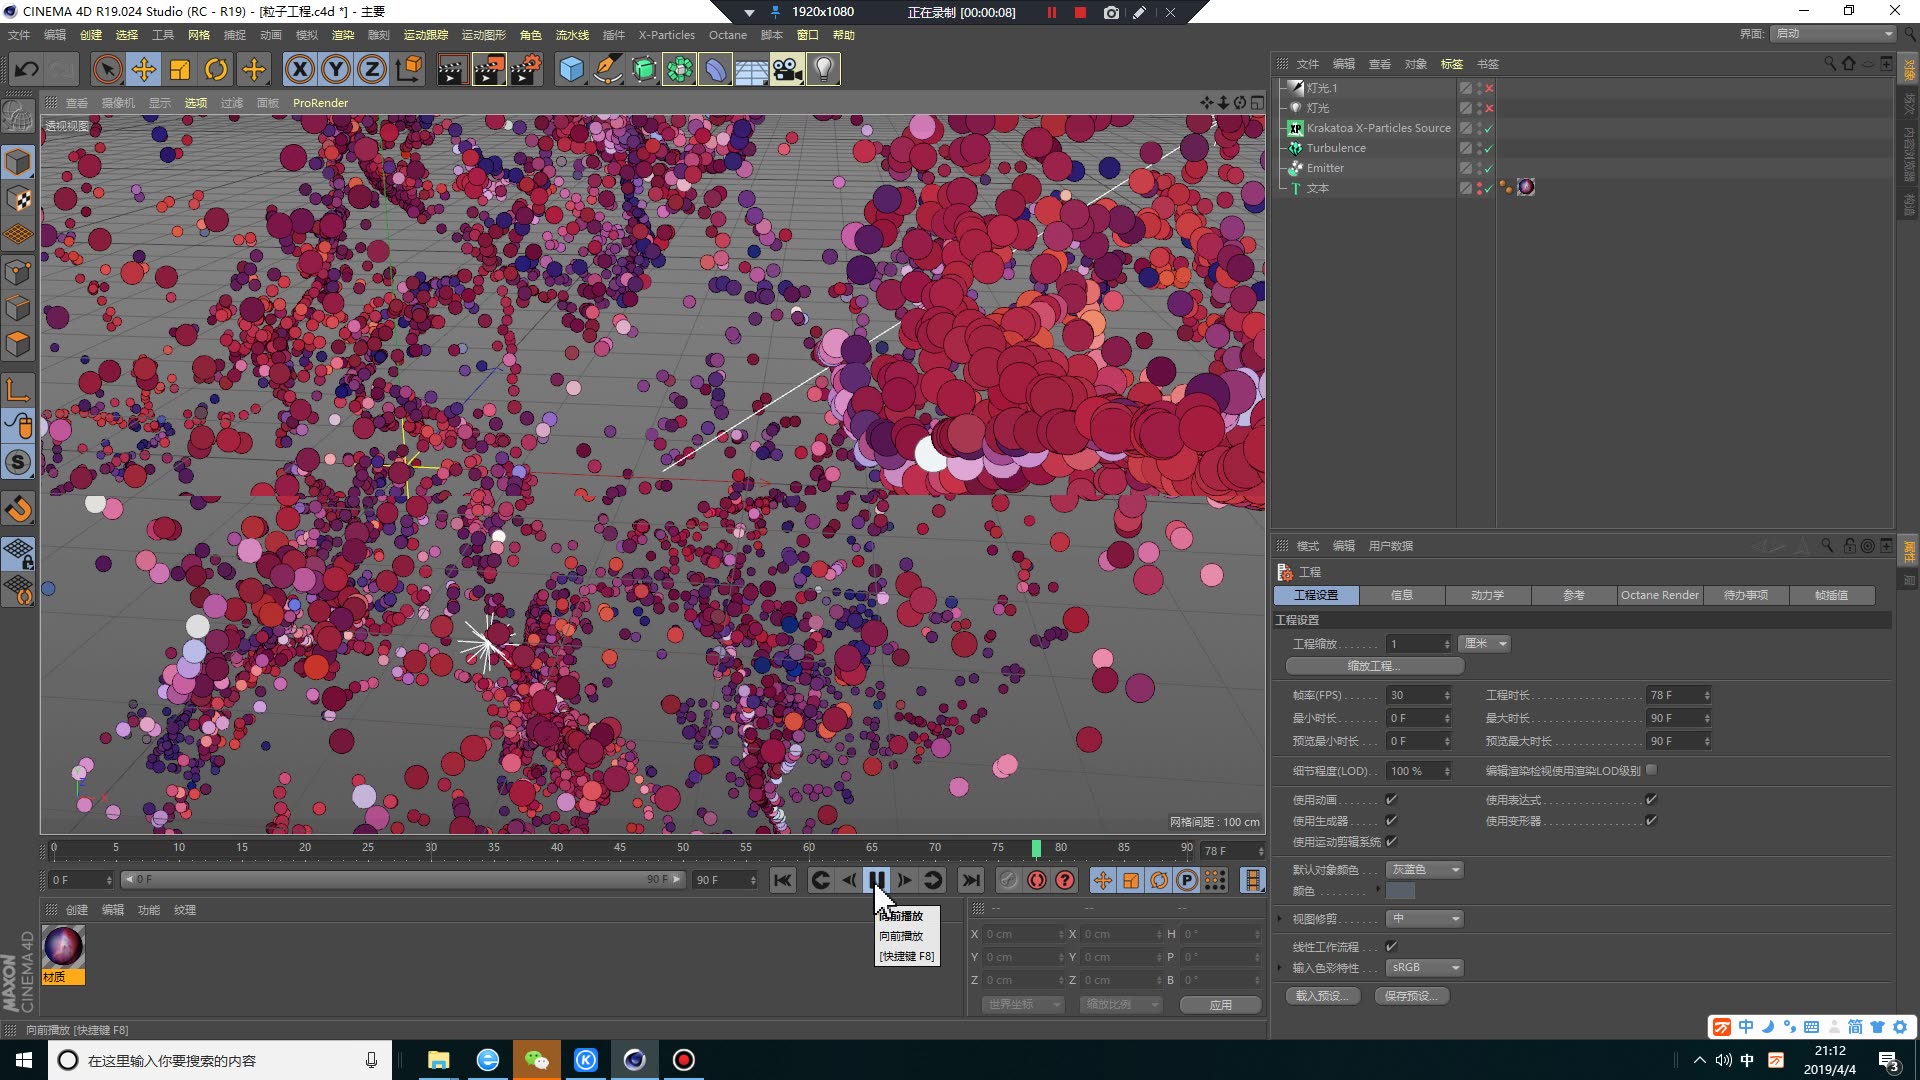Toggle 线性工作流程 checkbox
The height and width of the screenshot is (1080, 1920).
(x=1391, y=946)
